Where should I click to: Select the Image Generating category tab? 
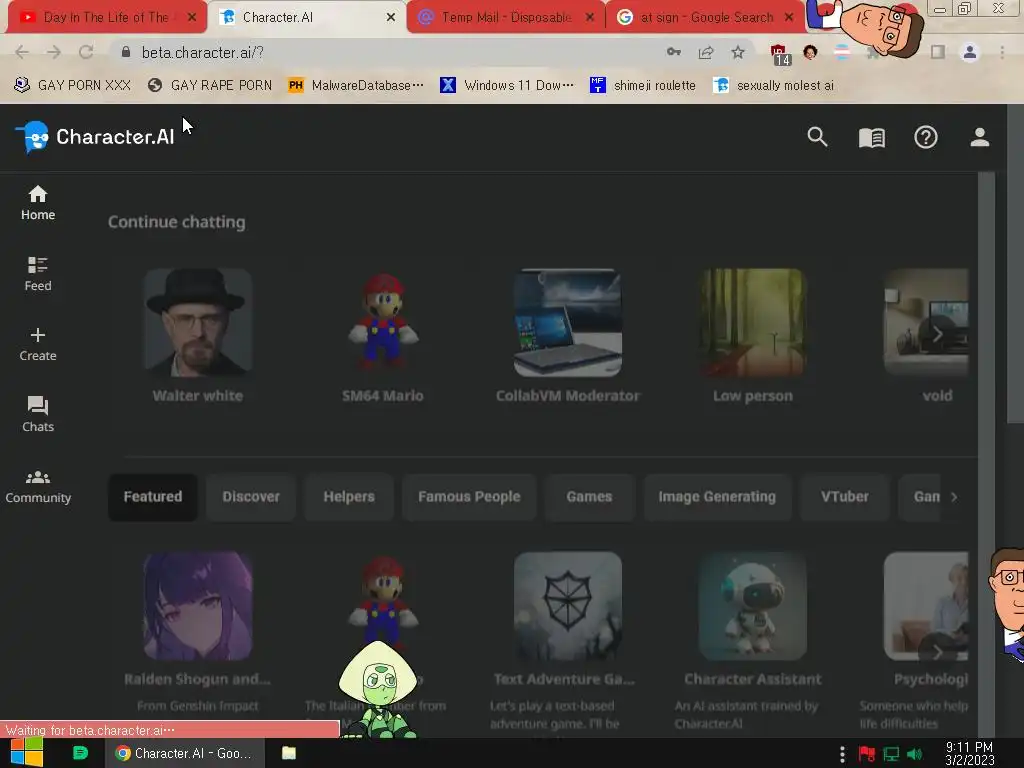[x=717, y=497]
